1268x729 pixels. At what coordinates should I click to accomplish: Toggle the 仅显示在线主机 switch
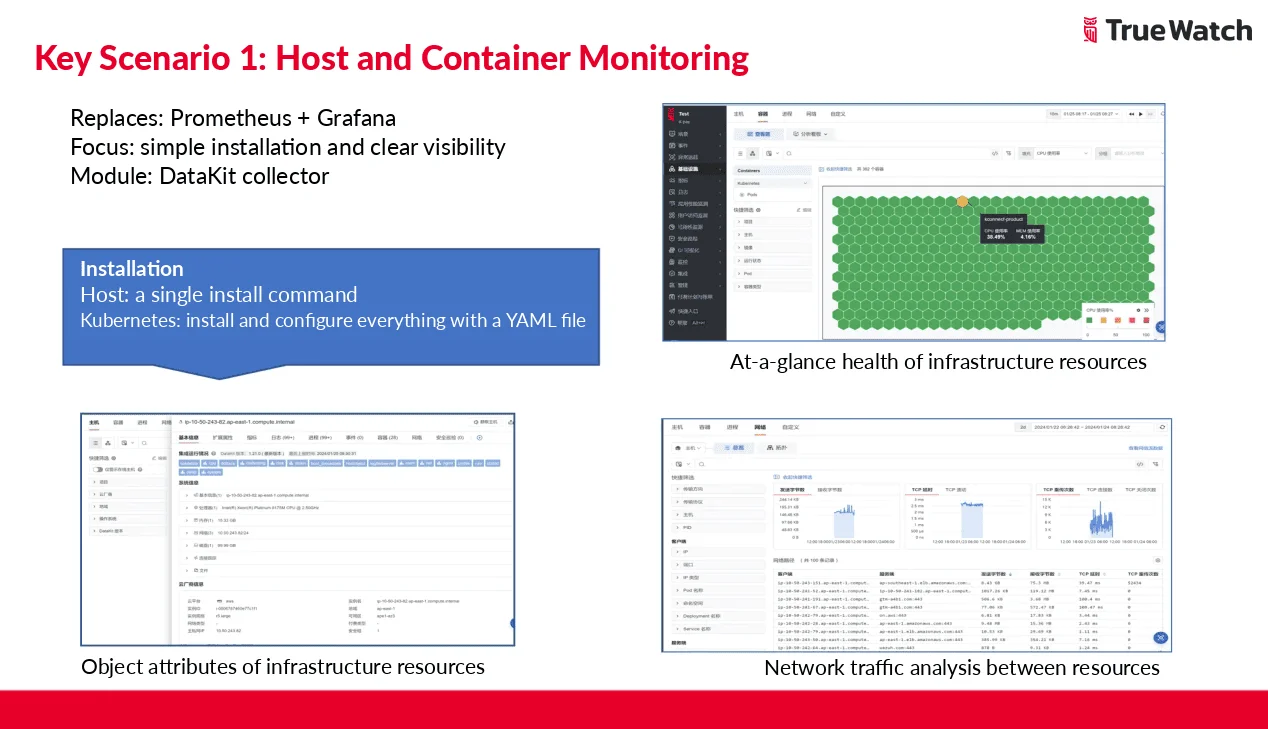[x=98, y=469]
